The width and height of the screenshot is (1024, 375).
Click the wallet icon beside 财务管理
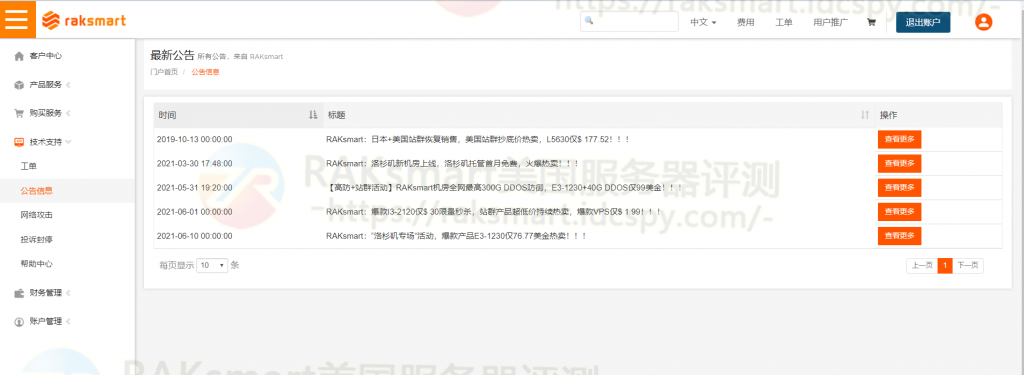(19, 293)
